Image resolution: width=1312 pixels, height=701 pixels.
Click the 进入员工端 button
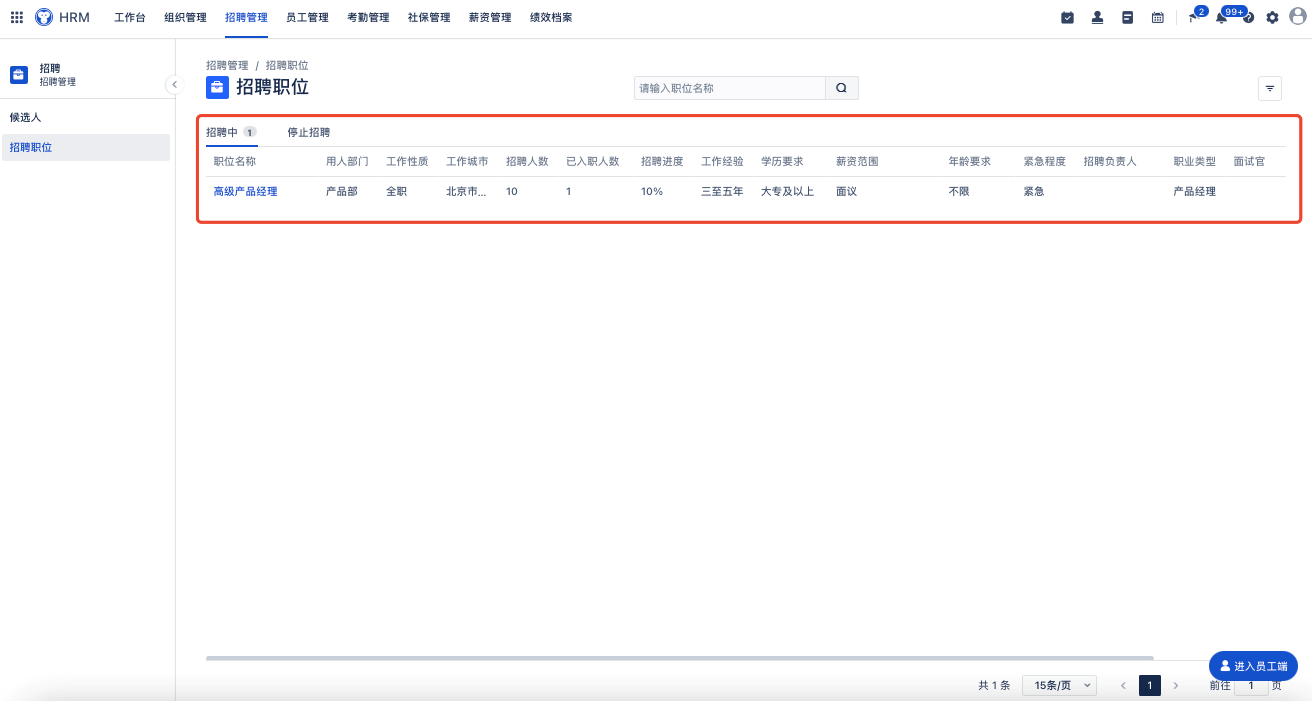tap(1254, 666)
